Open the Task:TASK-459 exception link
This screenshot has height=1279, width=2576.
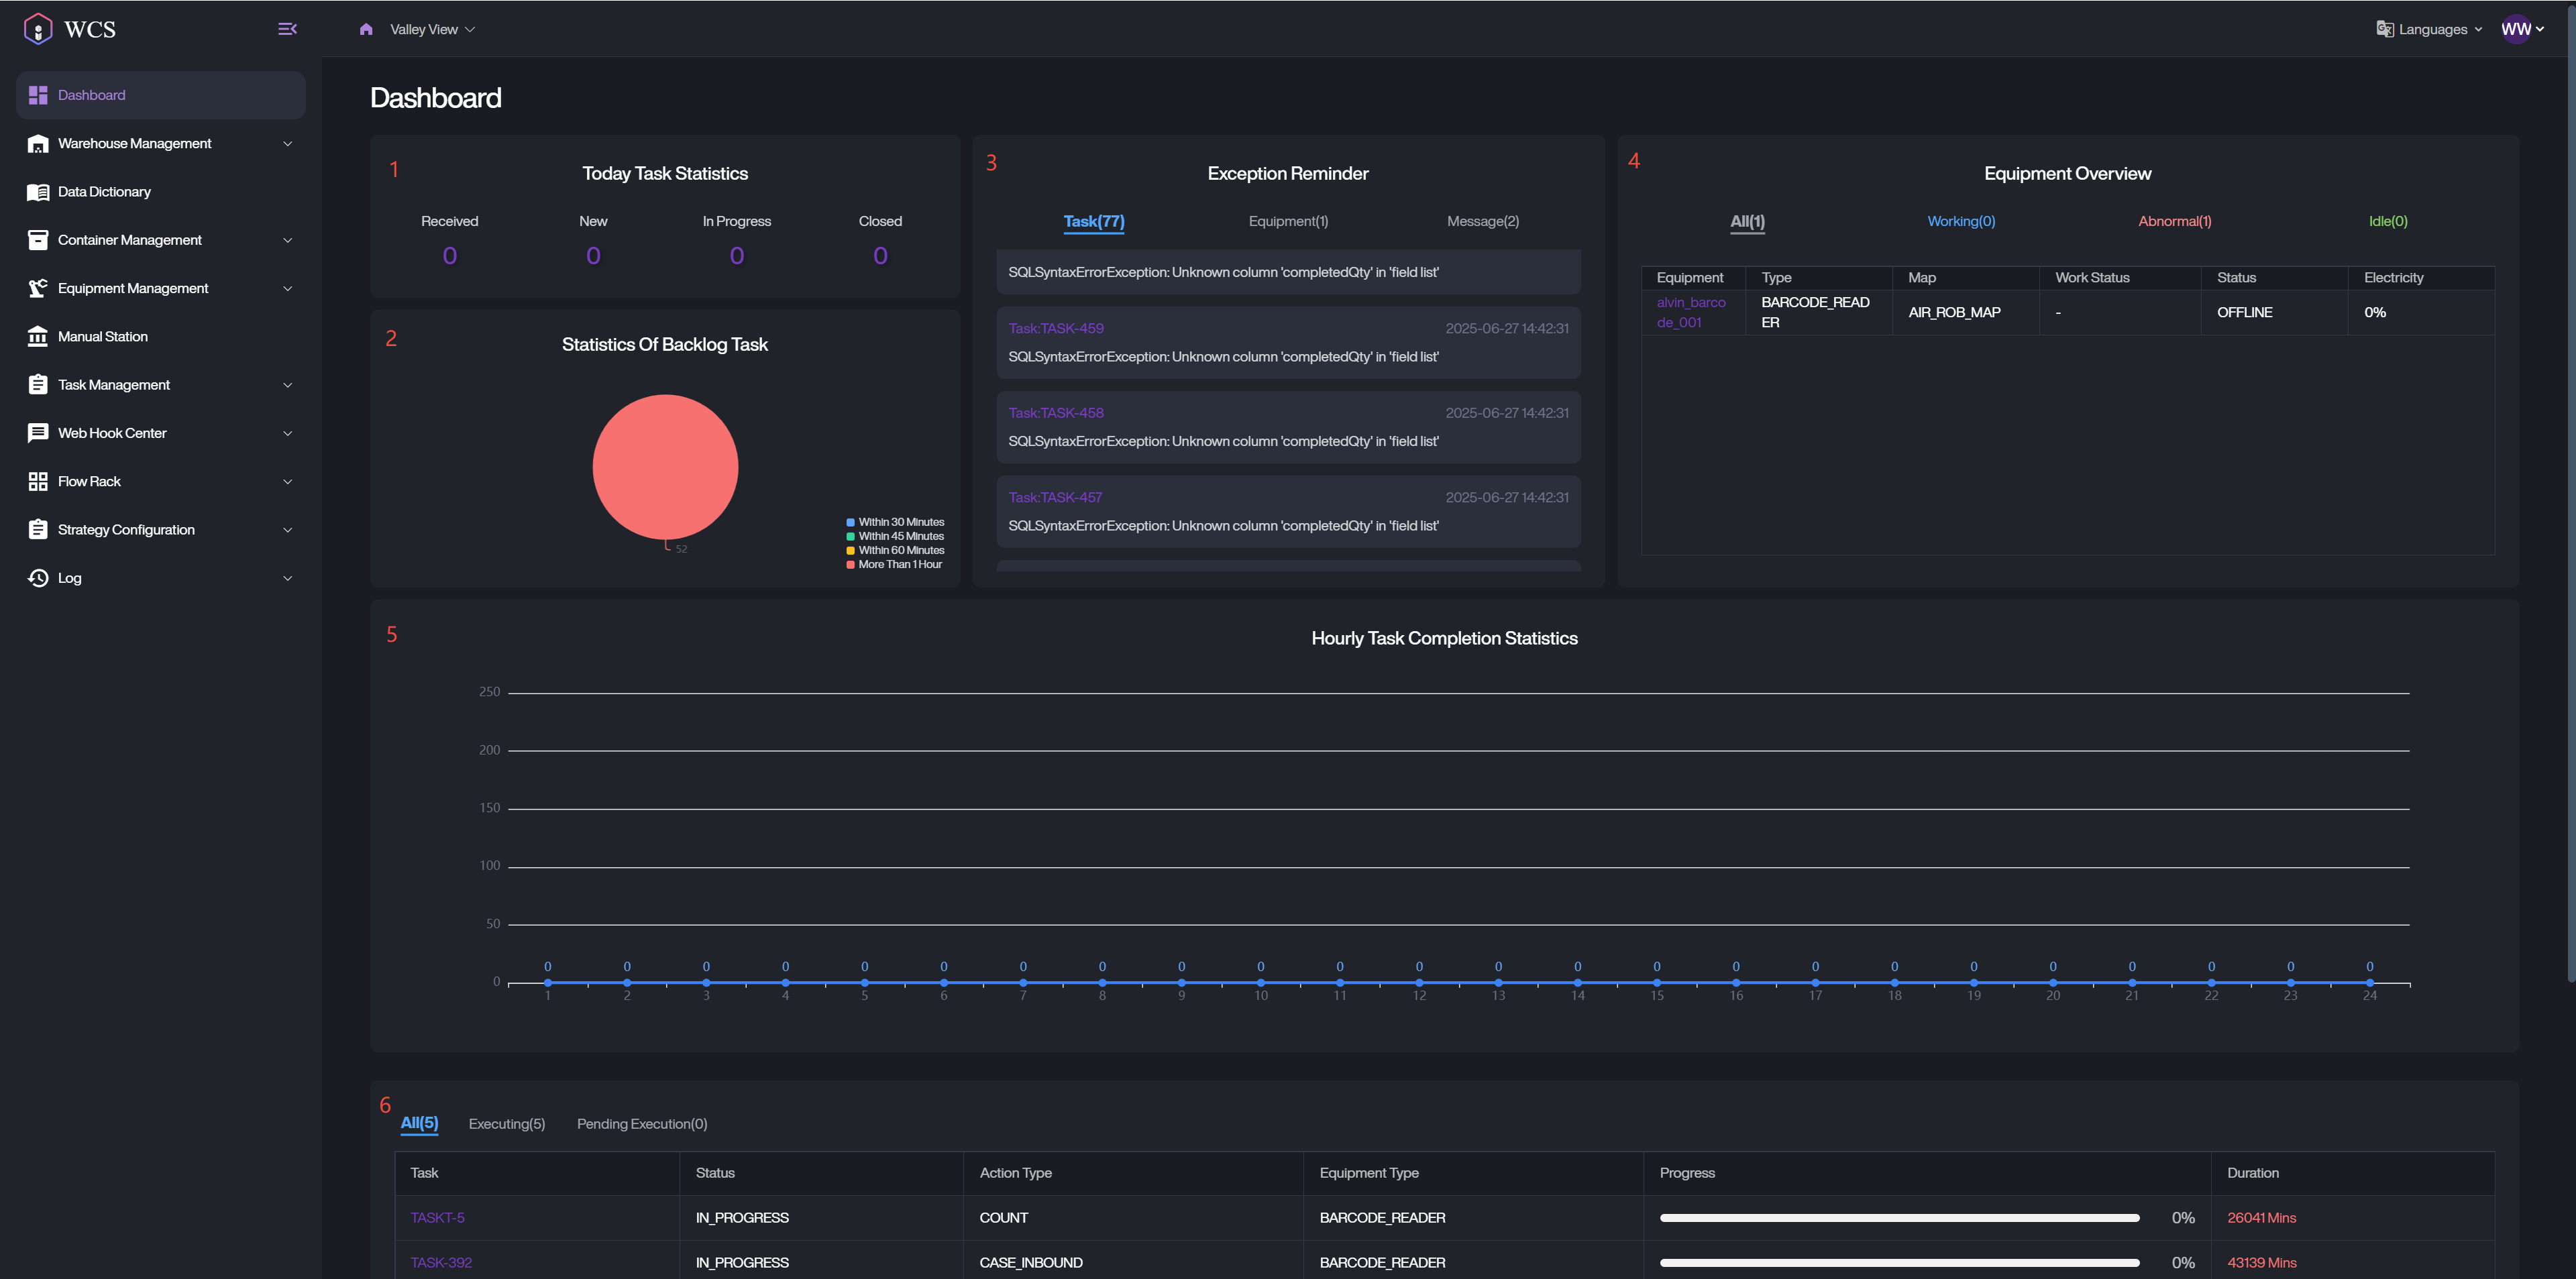[1055, 328]
